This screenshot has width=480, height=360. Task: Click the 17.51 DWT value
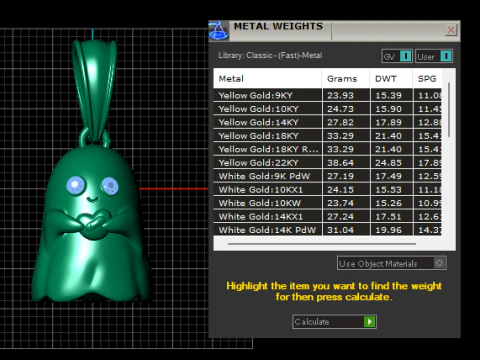click(388, 217)
